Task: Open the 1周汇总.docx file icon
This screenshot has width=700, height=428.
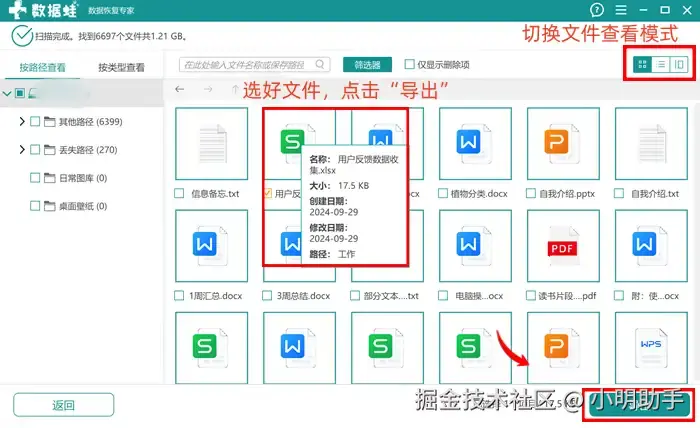Action: pos(212,246)
